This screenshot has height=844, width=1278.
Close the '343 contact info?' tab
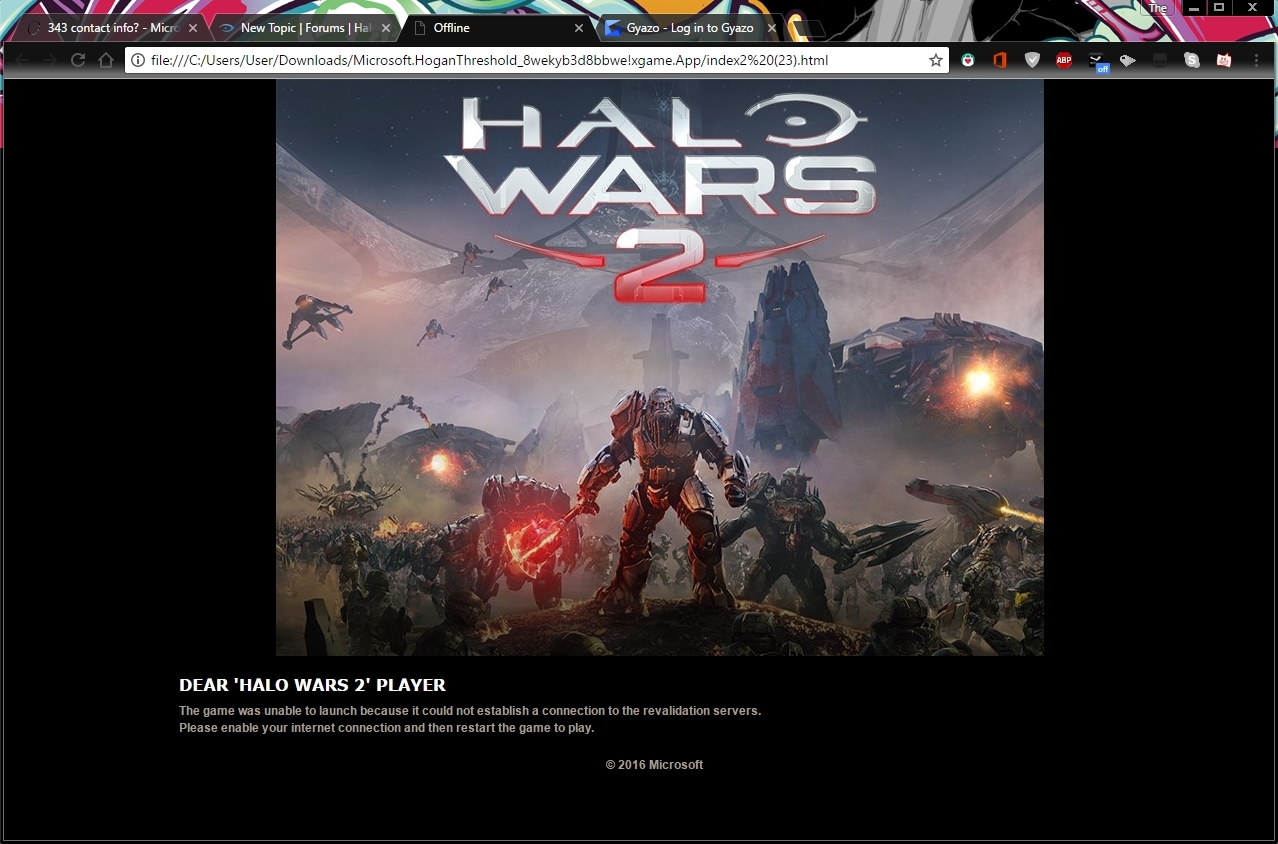click(x=193, y=28)
